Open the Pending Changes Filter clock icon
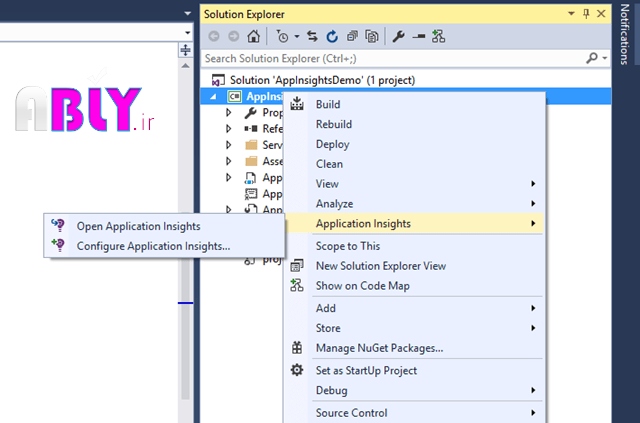This screenshot has height=423, width=640. coord(282,36)
